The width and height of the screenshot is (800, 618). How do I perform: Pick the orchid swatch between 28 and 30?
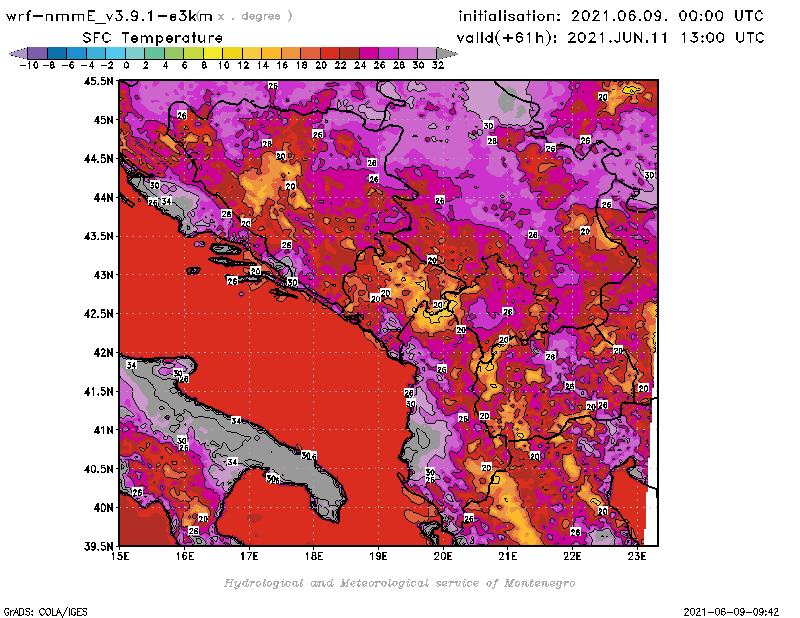coord(408,53)
